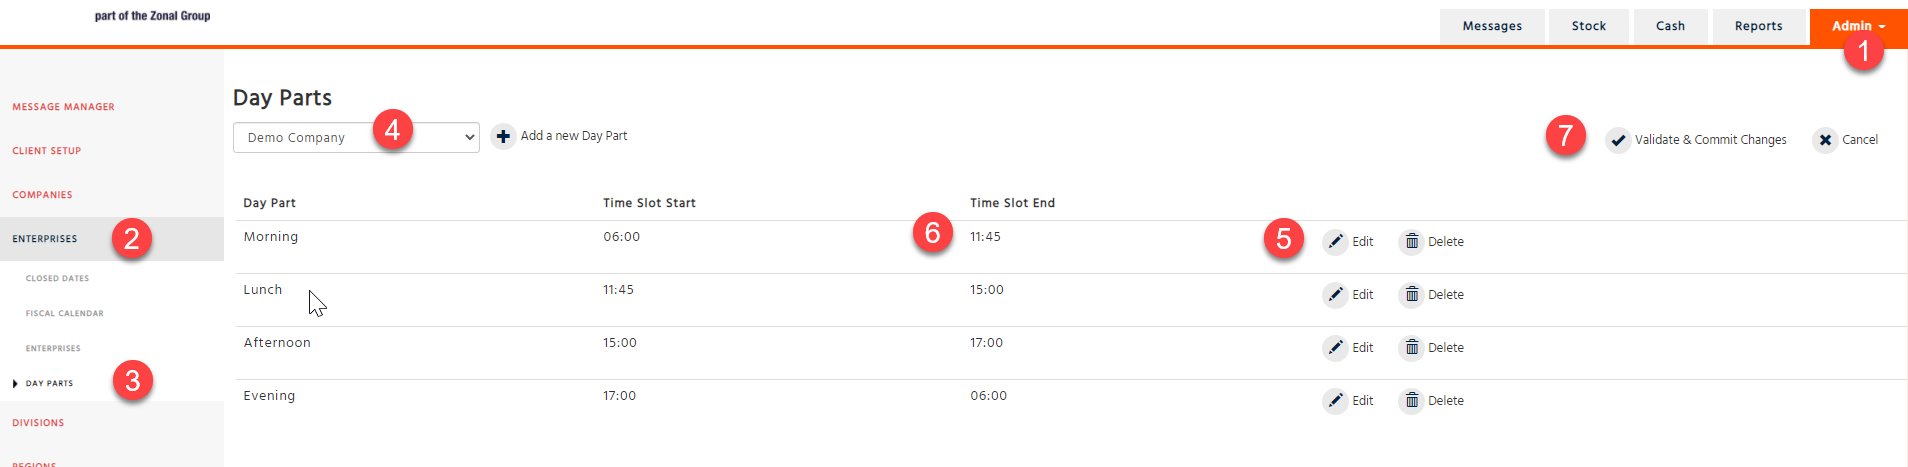Navigate to Divisions in the sidebar

click(x=38, y=423)
